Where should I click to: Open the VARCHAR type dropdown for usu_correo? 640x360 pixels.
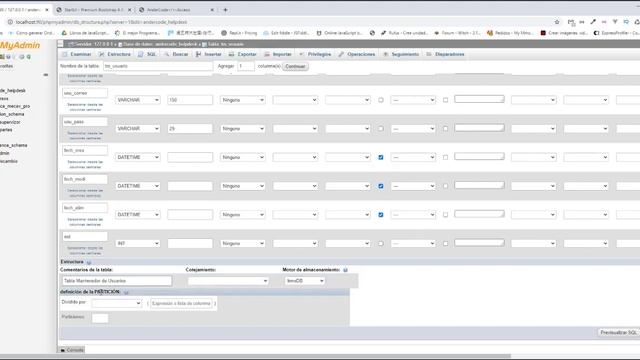[138, 100]
